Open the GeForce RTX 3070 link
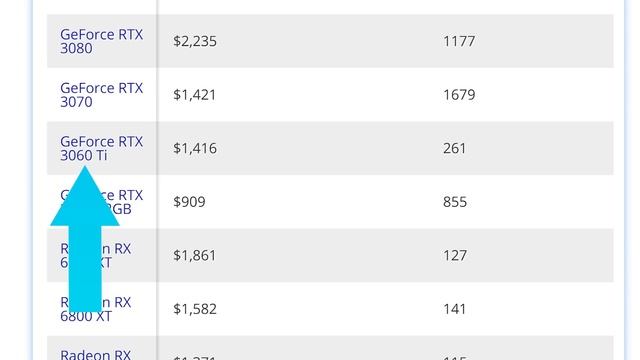This screenshot has width=640, height=360. tap(102, 95)
